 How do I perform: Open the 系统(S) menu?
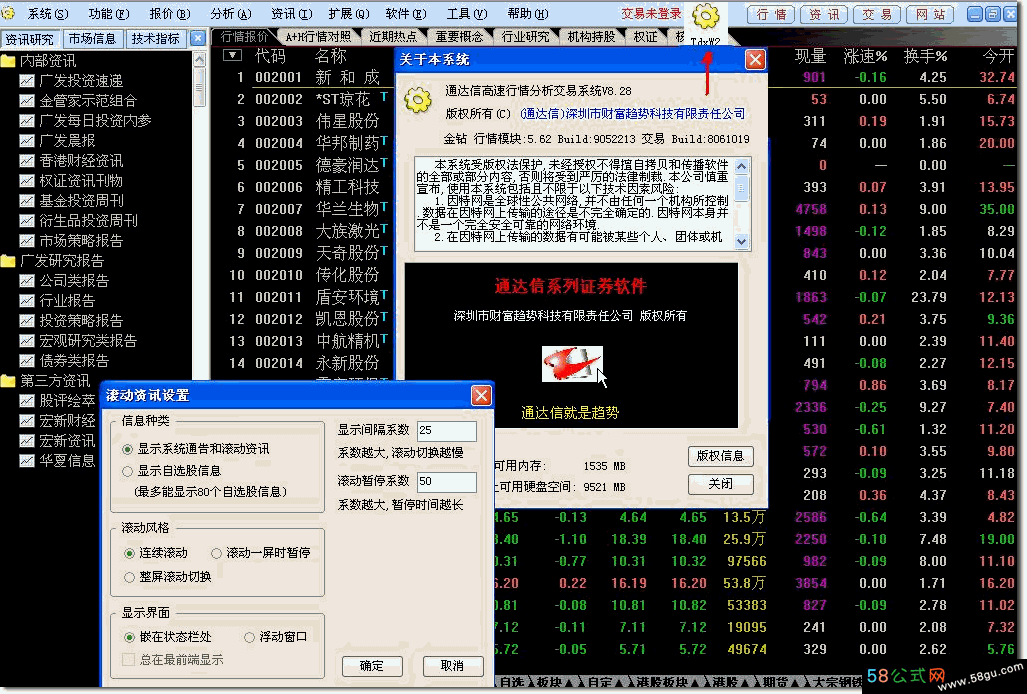[x=47, y=13]
